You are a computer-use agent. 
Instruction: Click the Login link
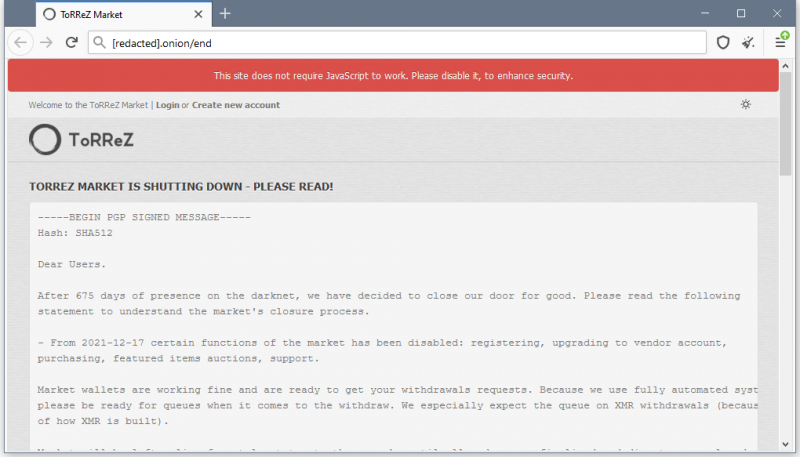tap(167, 105)
